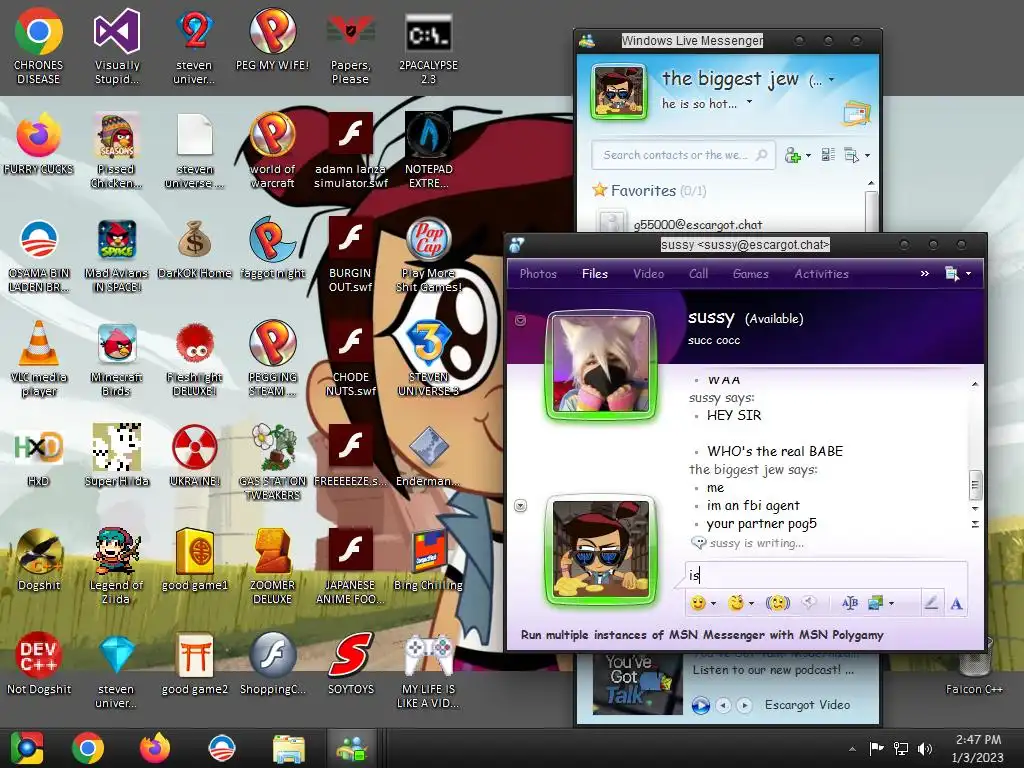Open the Legend of Ziida icon

pos(116,567)
